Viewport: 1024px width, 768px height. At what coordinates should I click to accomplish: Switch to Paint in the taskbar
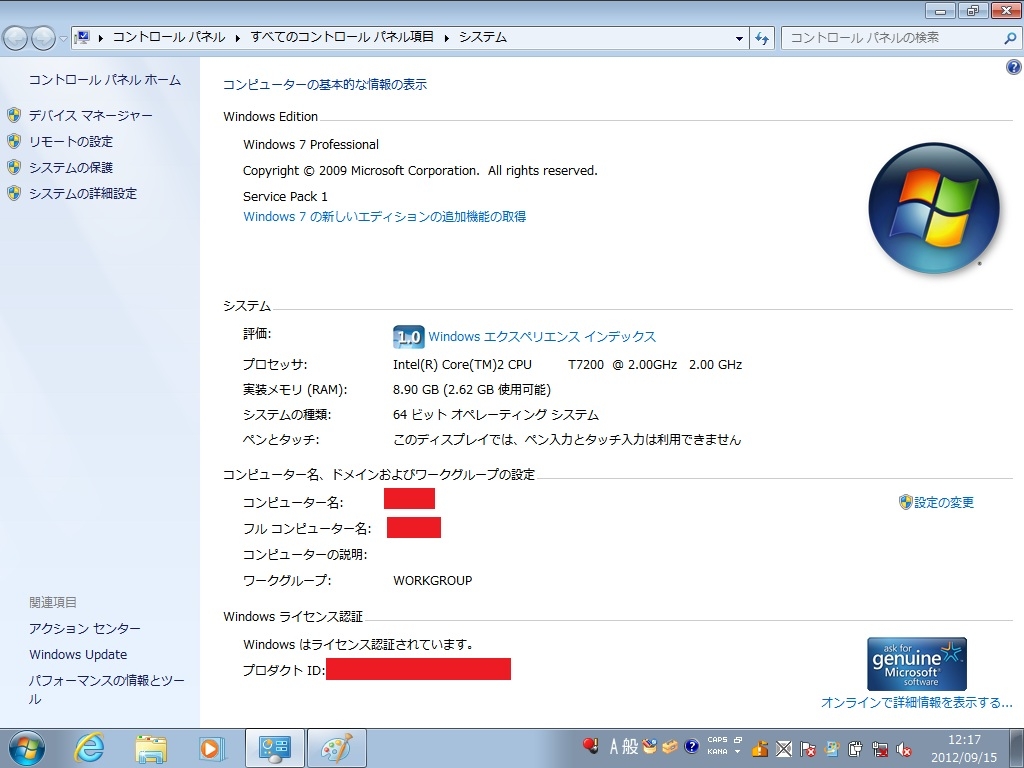pyautogui.click(x=336, y=747)
